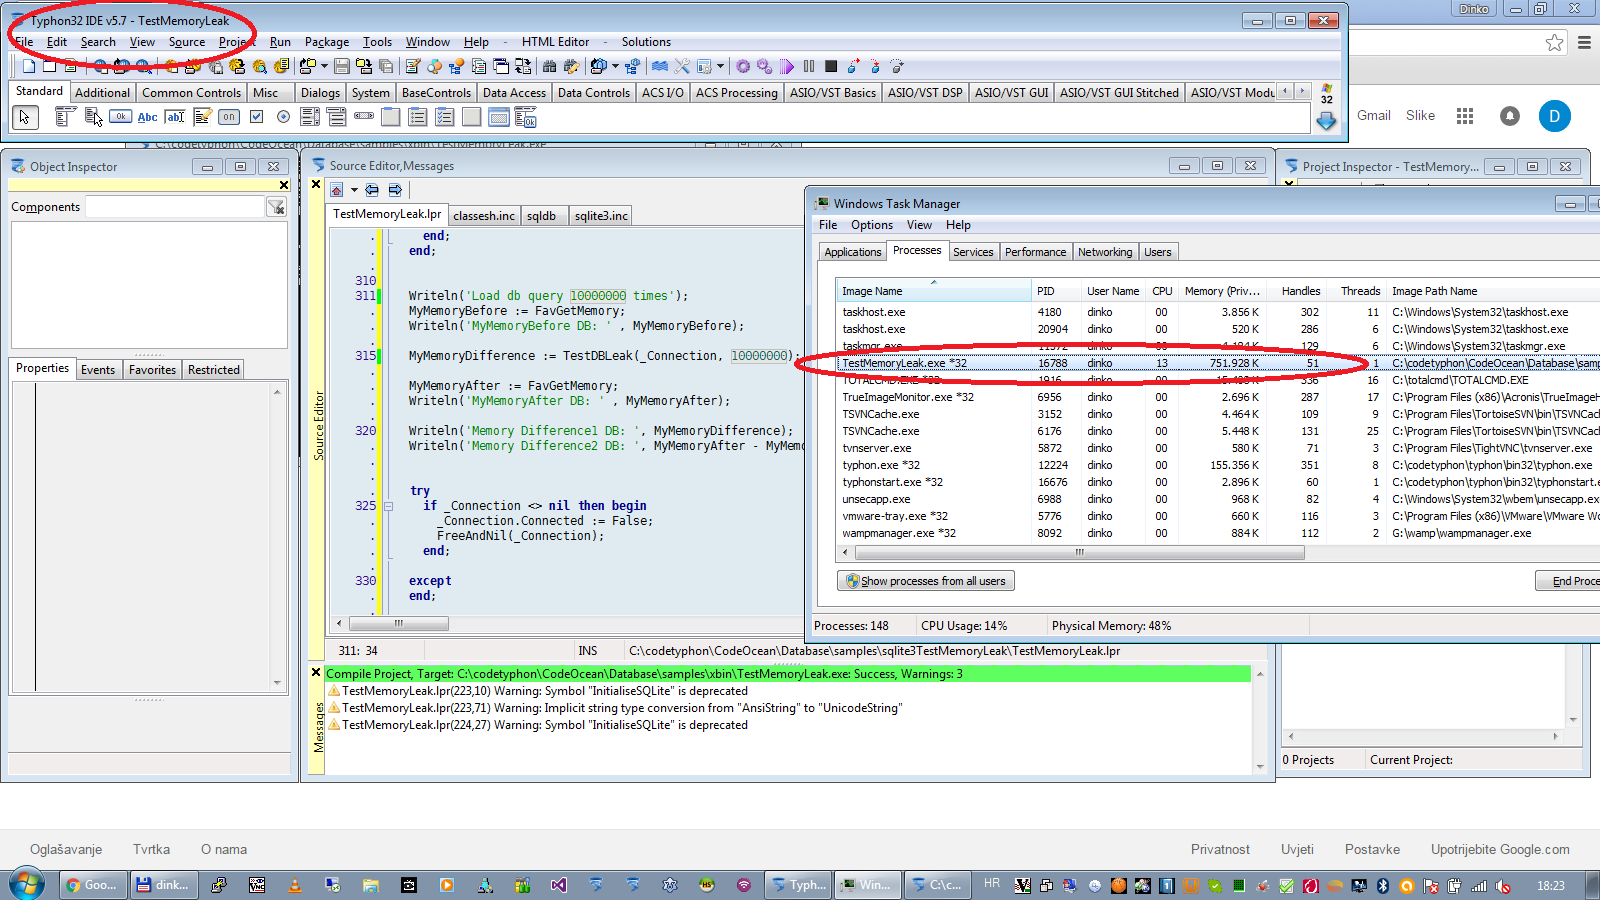Open the dropdown arrow beside build mode icon
1600x900 pixels.
point(615,66)
